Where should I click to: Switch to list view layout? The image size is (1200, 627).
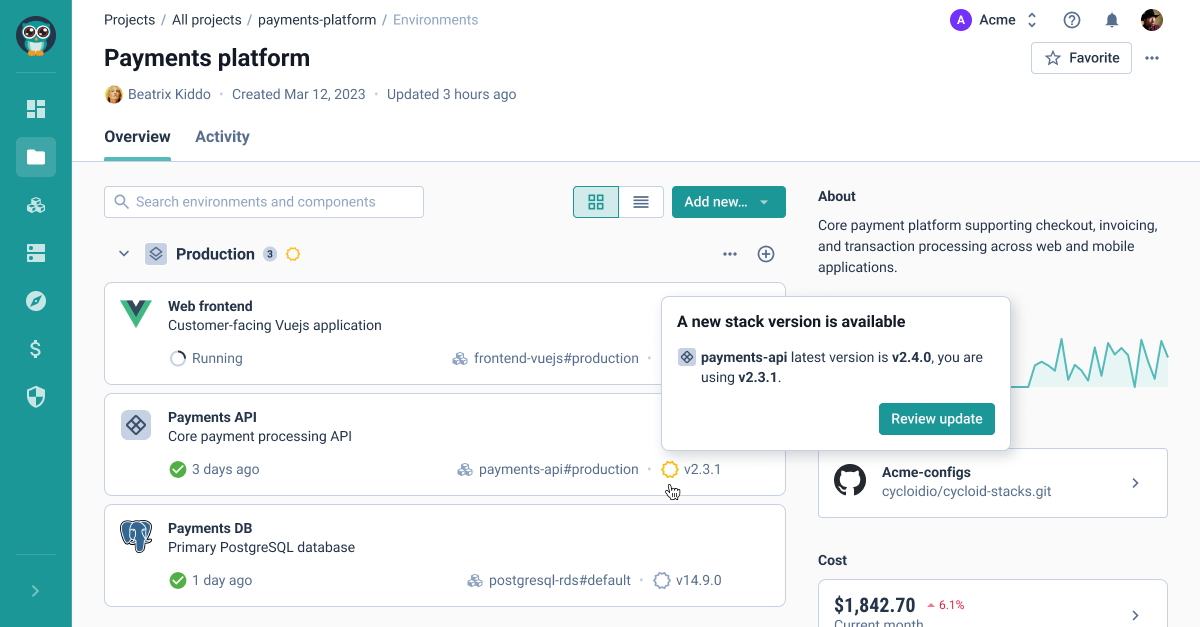(641, 202)
